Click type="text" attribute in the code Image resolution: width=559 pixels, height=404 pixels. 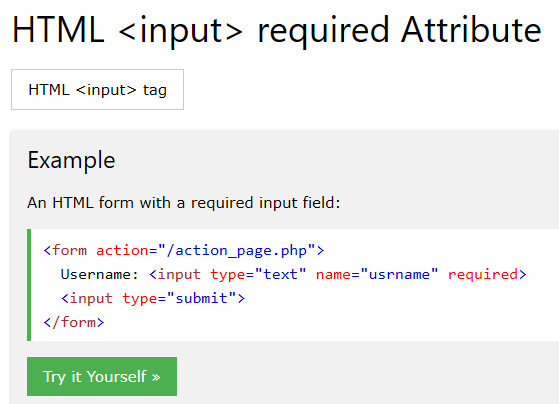click(258, 275)
